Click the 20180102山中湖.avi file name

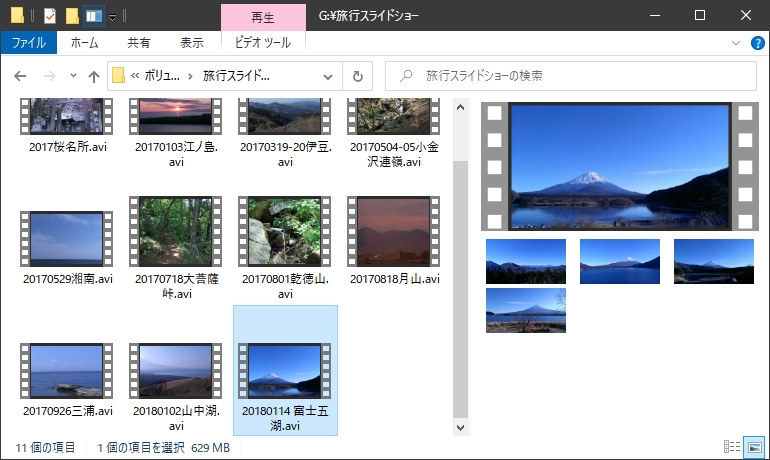pyautogui.click(x=176, y=418)
